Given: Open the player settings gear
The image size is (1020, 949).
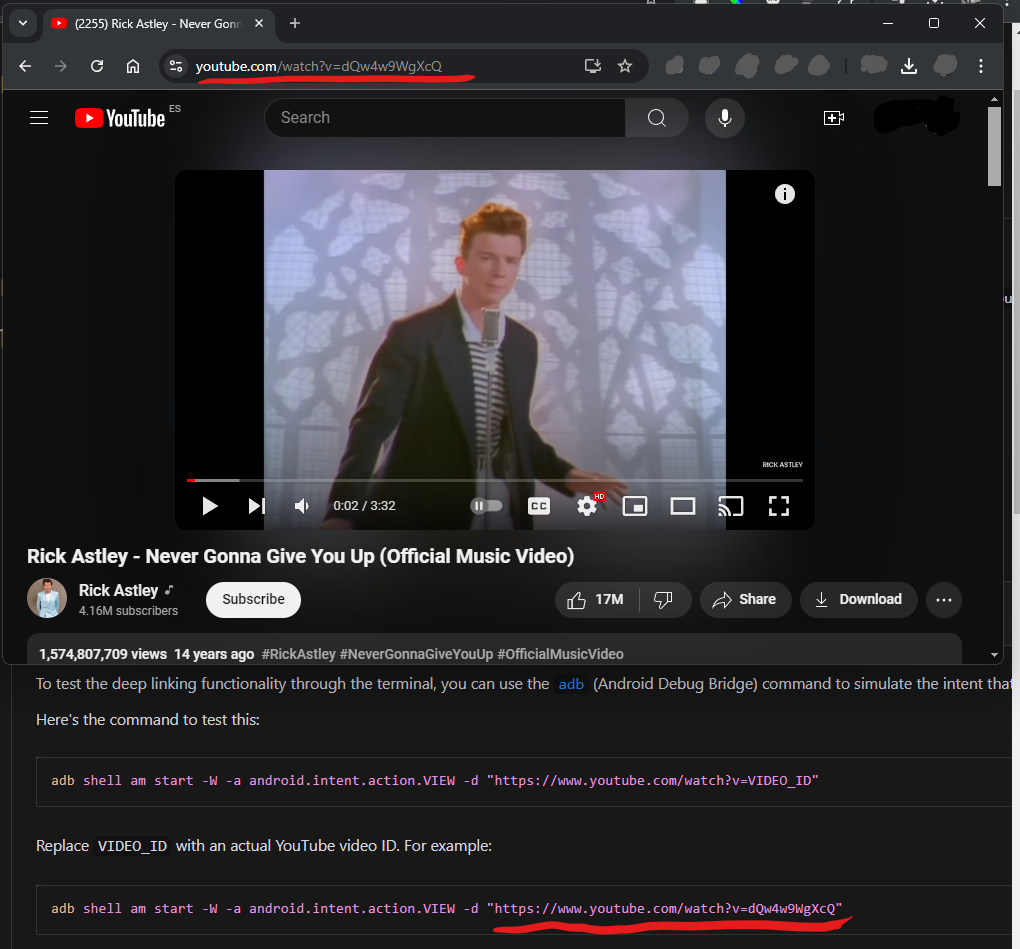Looking at the screenshot, I should click(587, 506).
